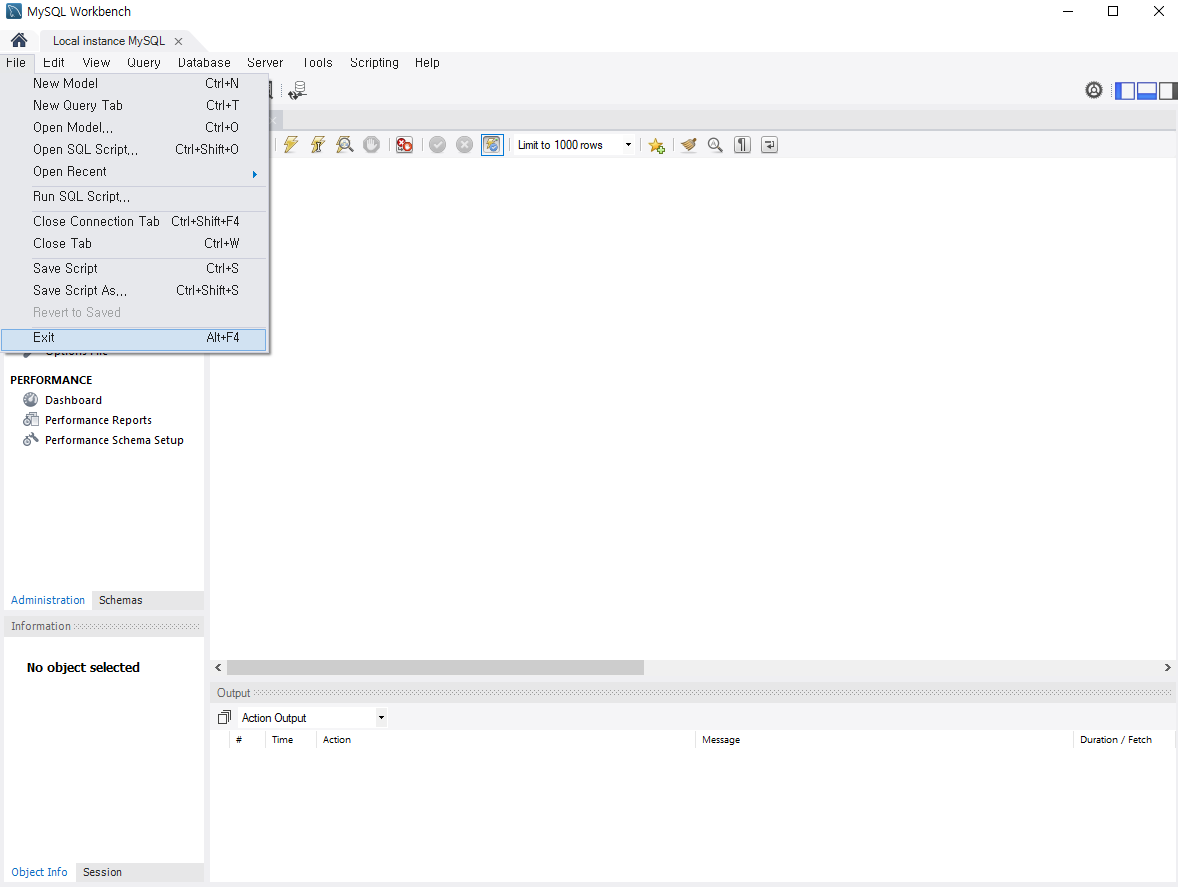Viewport: 1178px width, 887px height.
Task: Select Open Model... menu entry
Action: point(135,127)
